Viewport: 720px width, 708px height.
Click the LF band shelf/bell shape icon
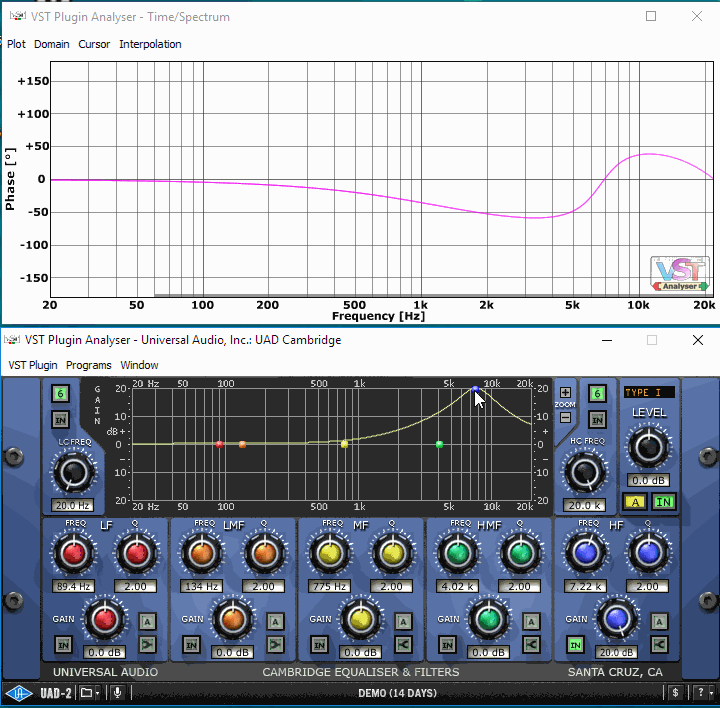(147, 645)
